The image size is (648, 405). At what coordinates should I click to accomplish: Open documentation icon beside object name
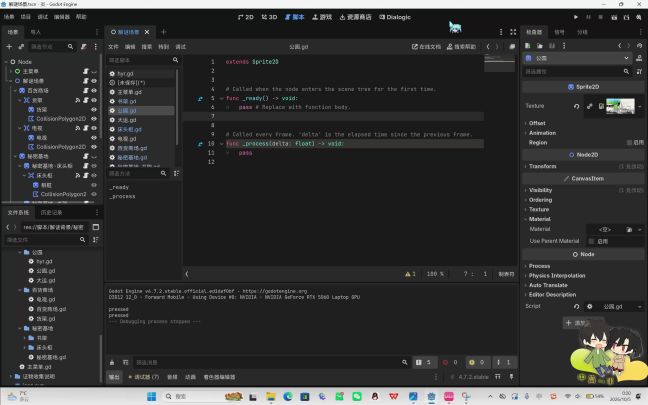coord(639,58)
